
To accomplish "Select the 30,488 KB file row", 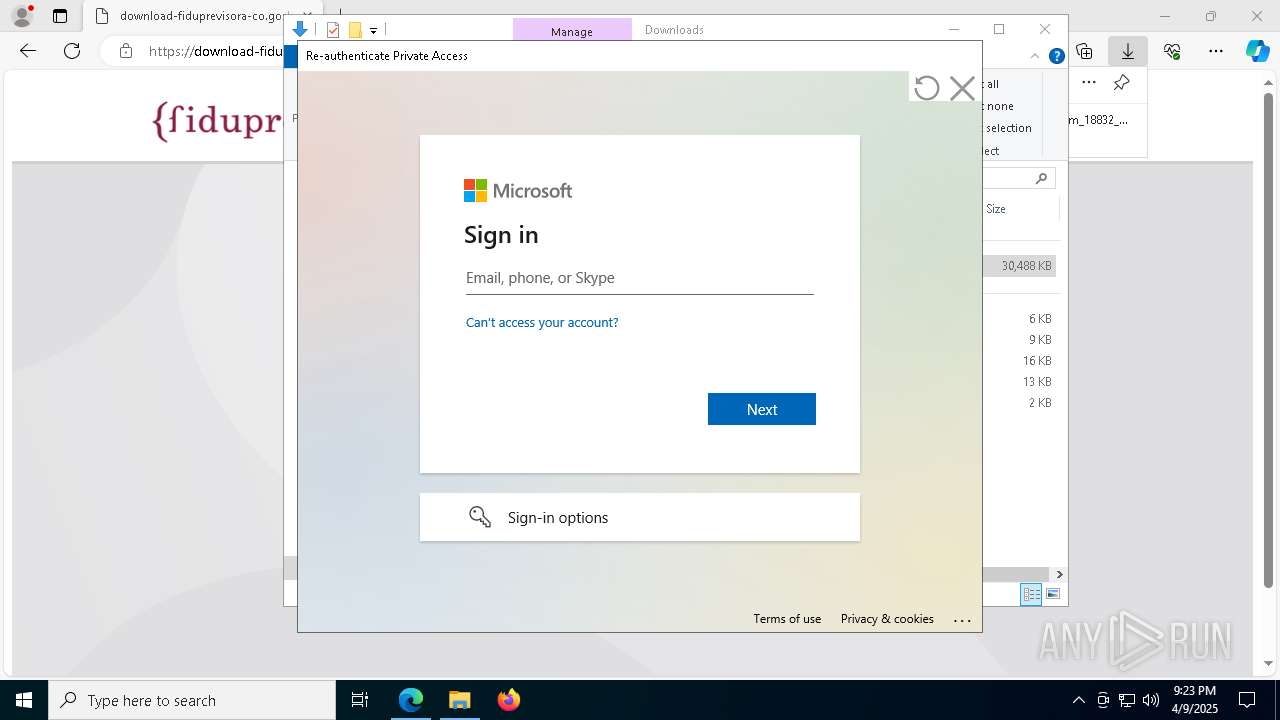I will coord(1020,266).
